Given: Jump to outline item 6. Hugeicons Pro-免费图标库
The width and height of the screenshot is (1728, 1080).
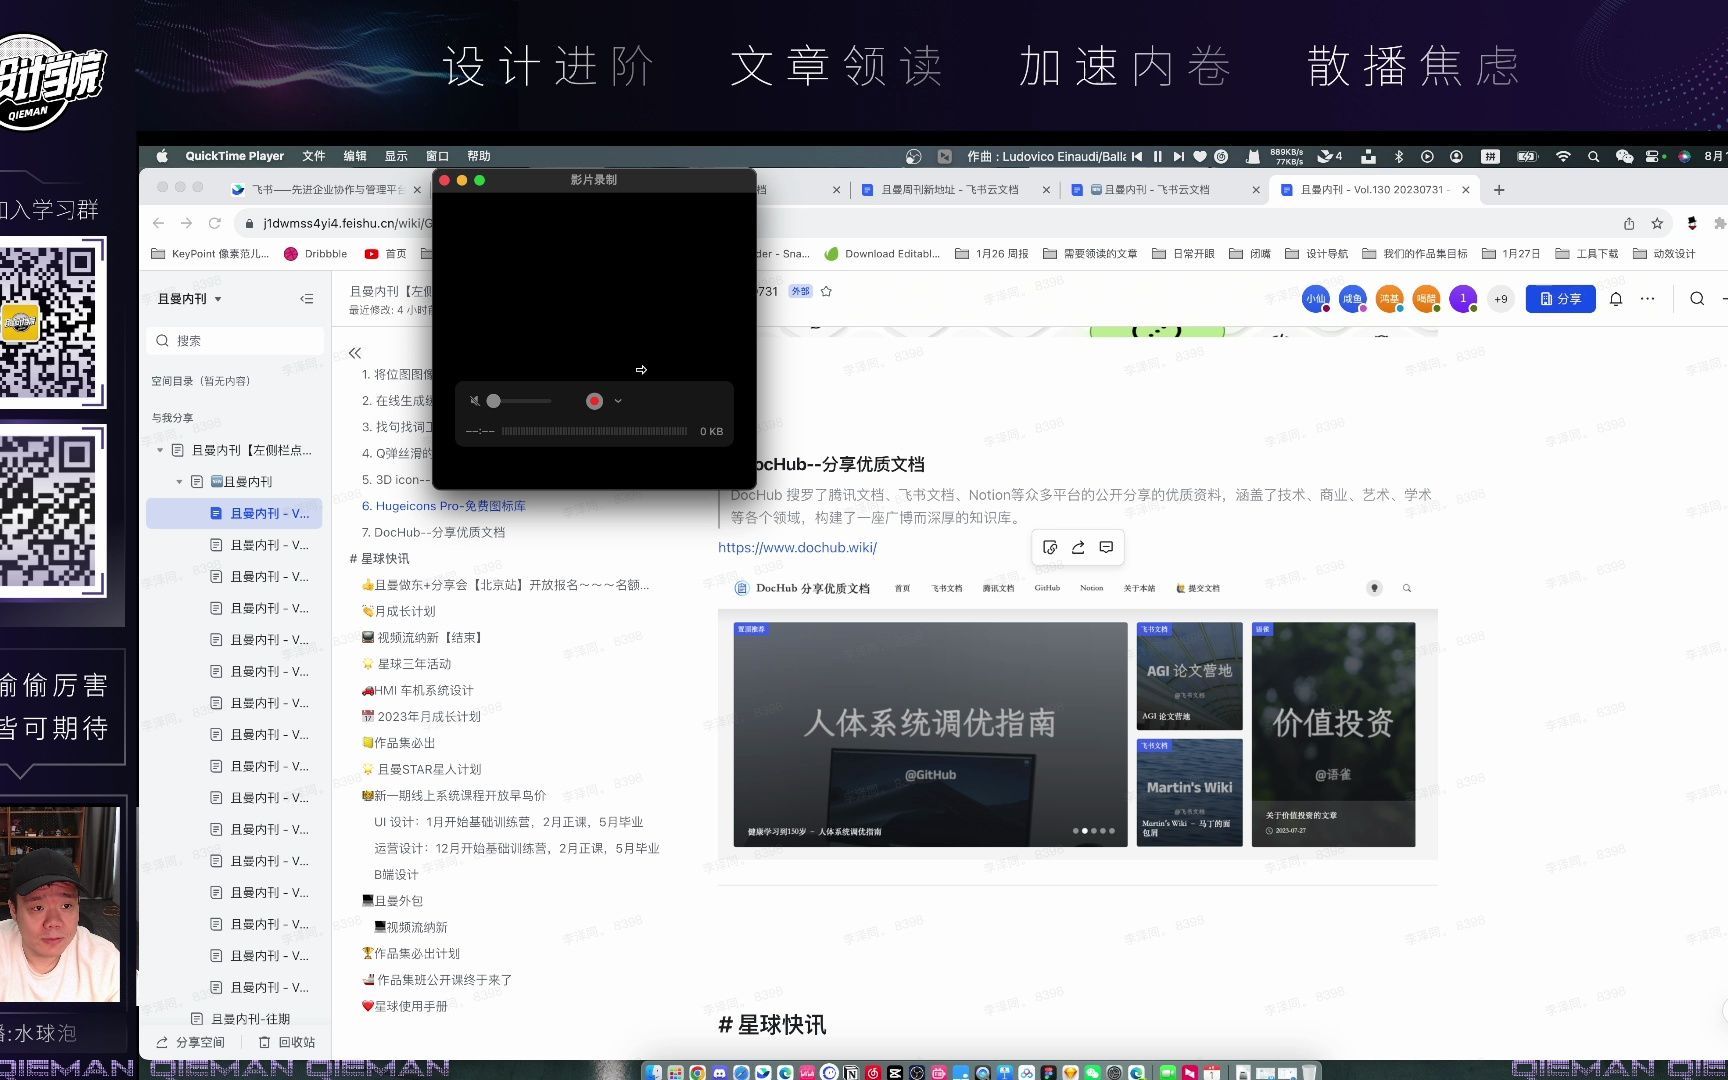Looking at the screenshot, I should tap(443, 506).
